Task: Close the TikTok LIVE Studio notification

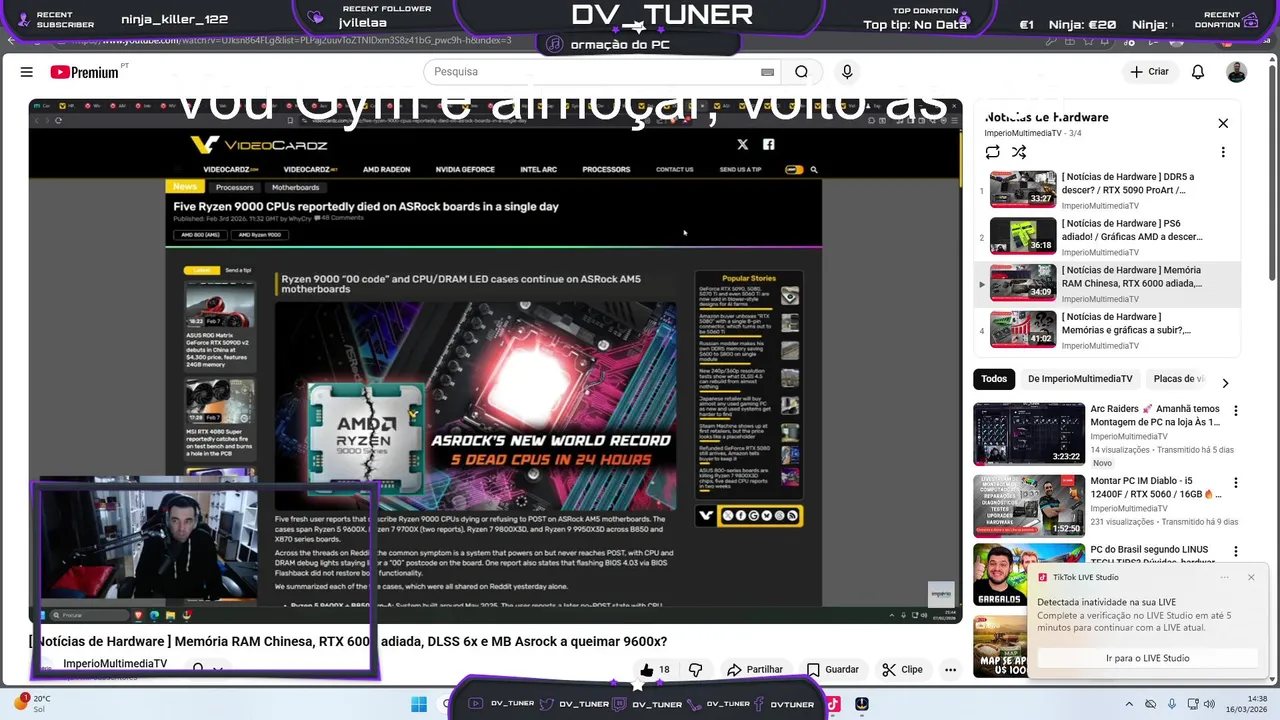Action: click(x=1251, y=577)
